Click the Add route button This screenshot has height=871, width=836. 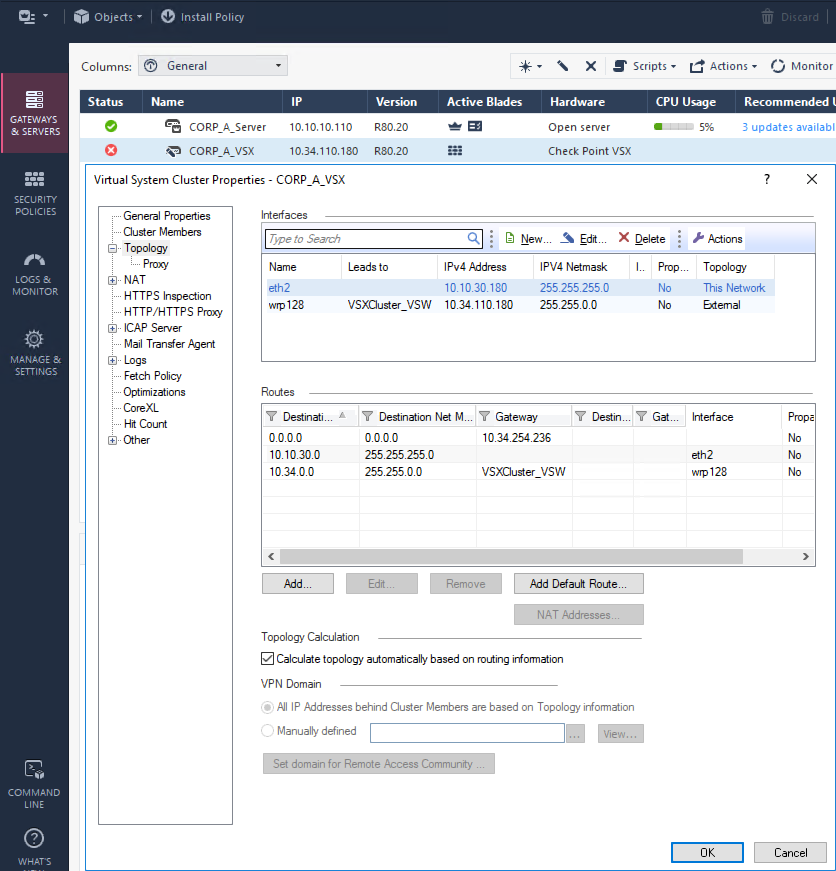pyautogui.click(x=298, y=584)
